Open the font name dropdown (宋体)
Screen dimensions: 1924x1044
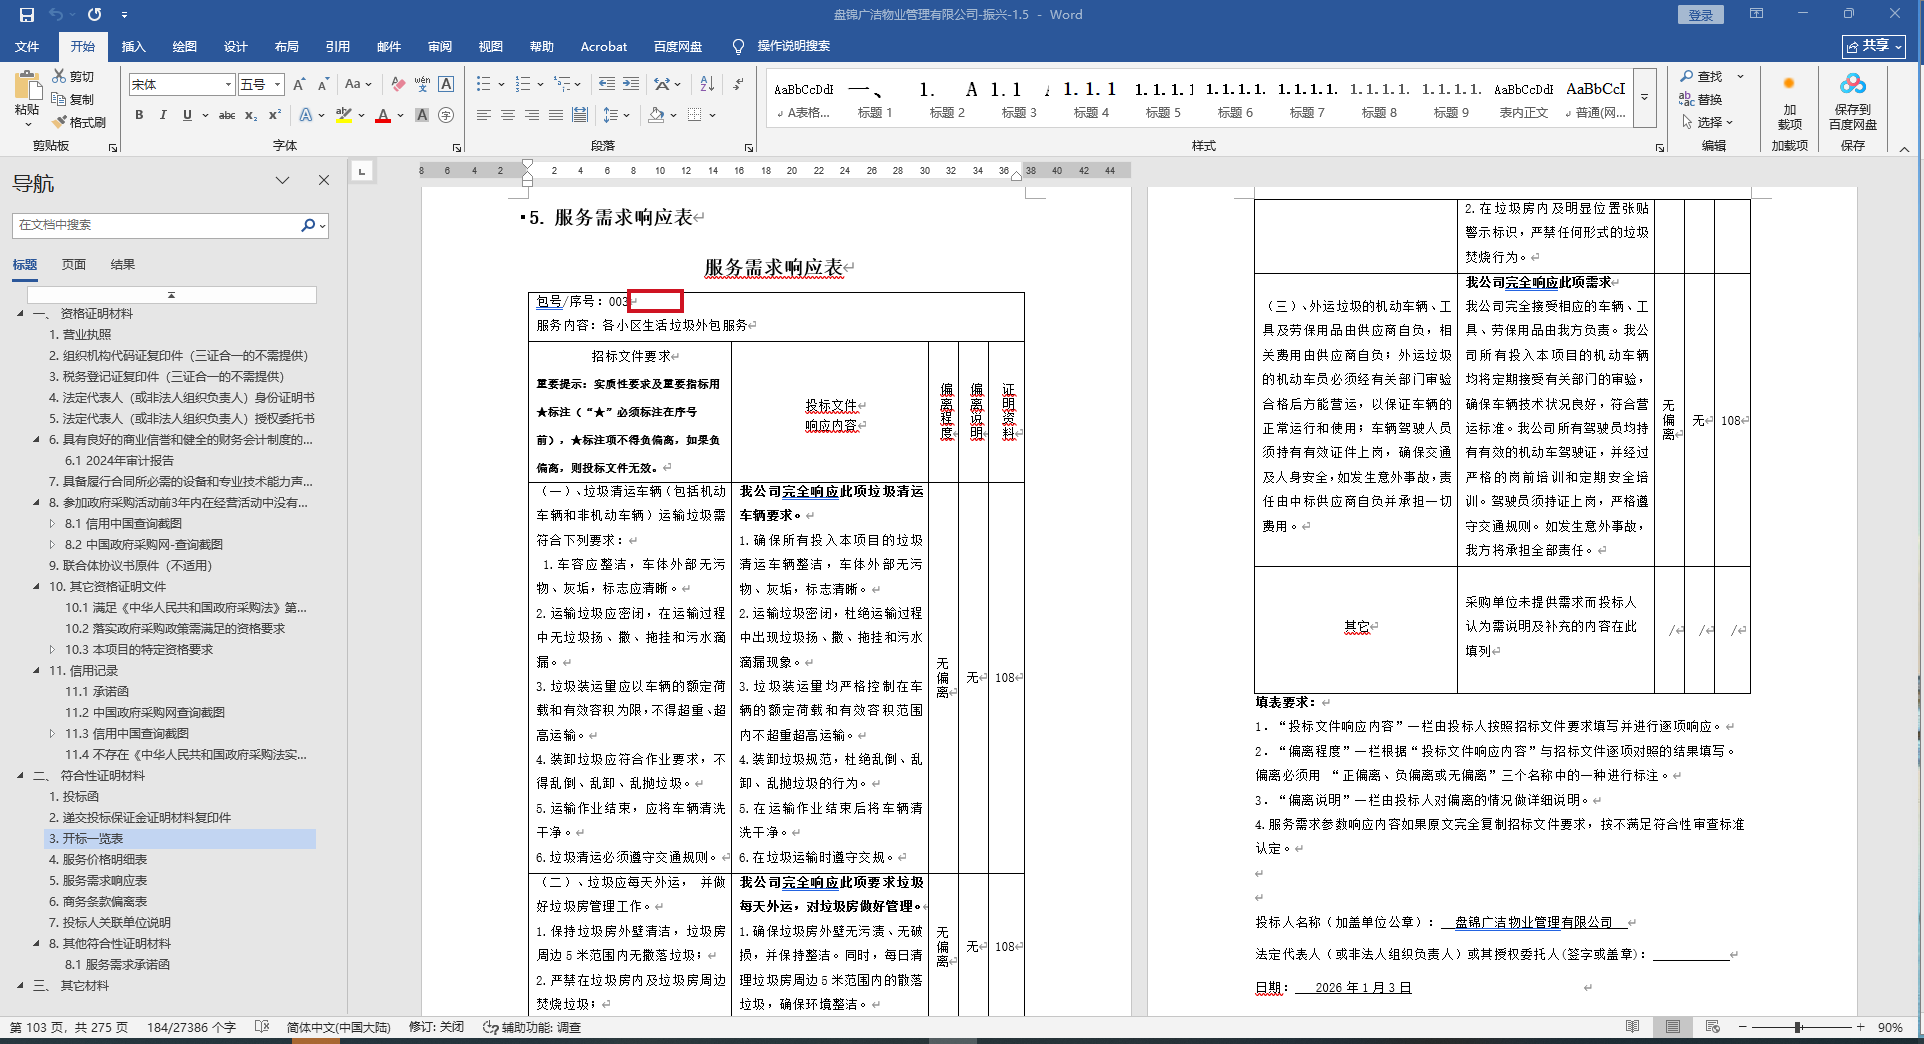point(228,85)
